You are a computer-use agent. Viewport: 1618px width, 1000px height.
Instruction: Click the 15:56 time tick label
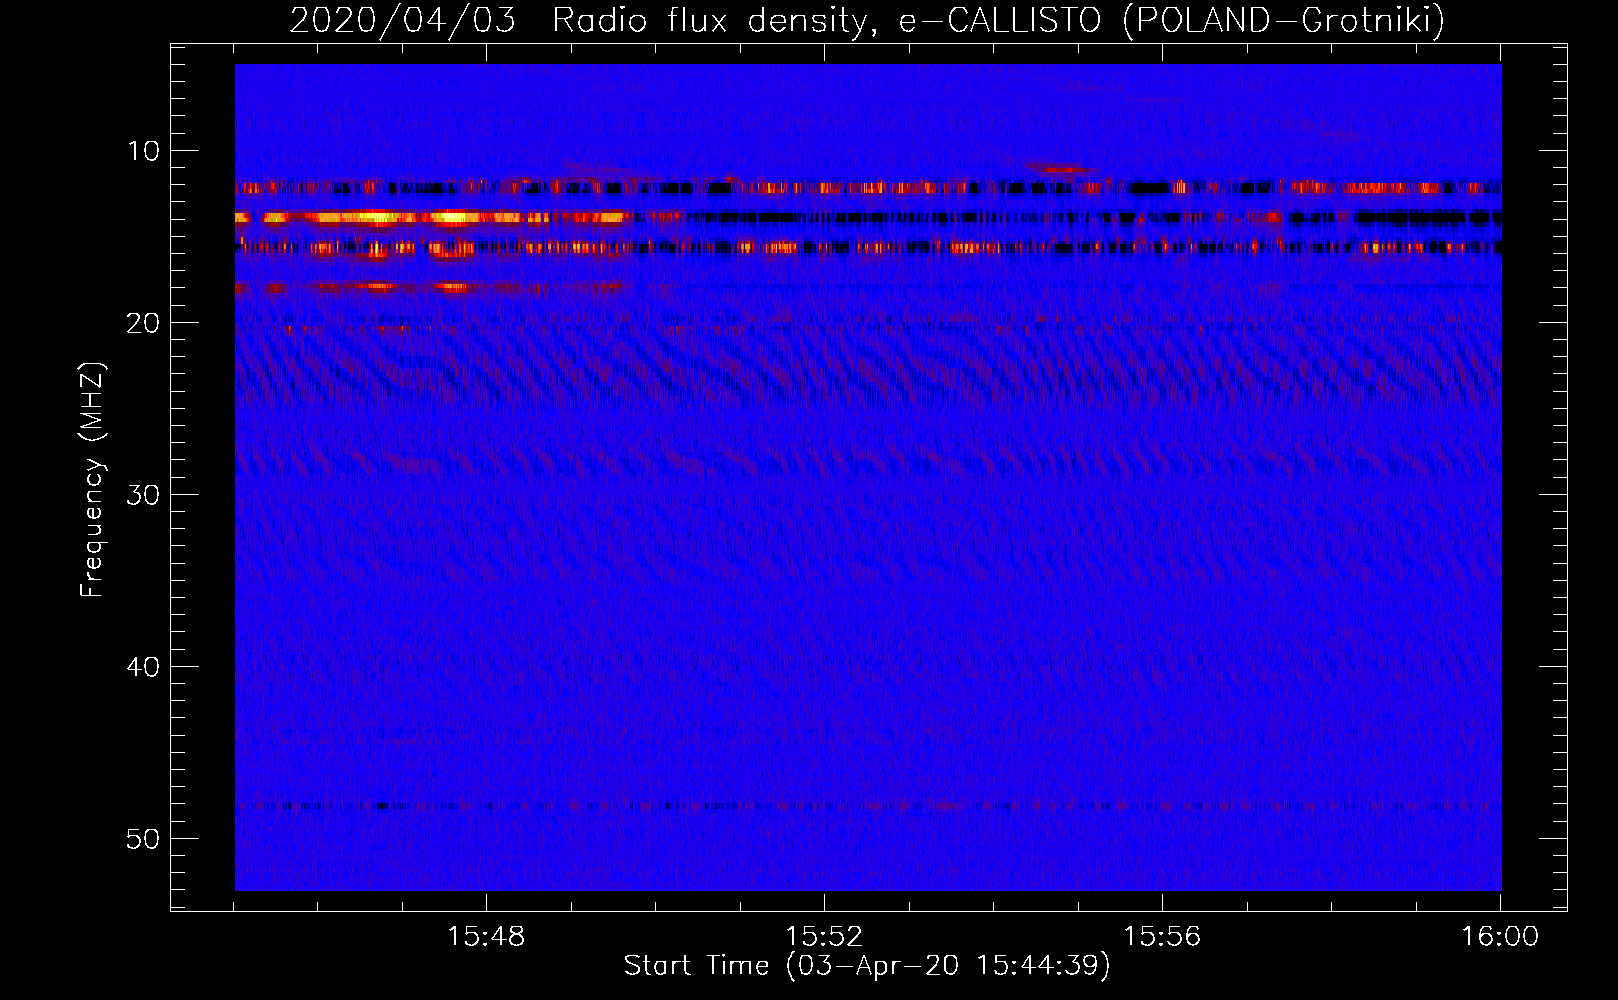[x=1162, y=936]
